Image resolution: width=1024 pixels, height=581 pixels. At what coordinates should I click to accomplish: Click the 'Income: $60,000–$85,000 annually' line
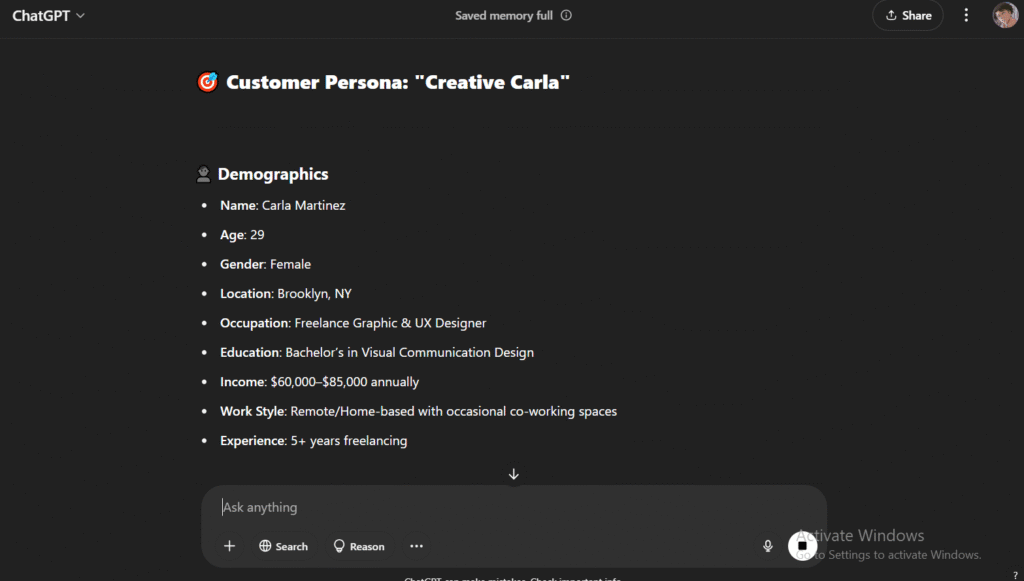click(x=319, y=382)
